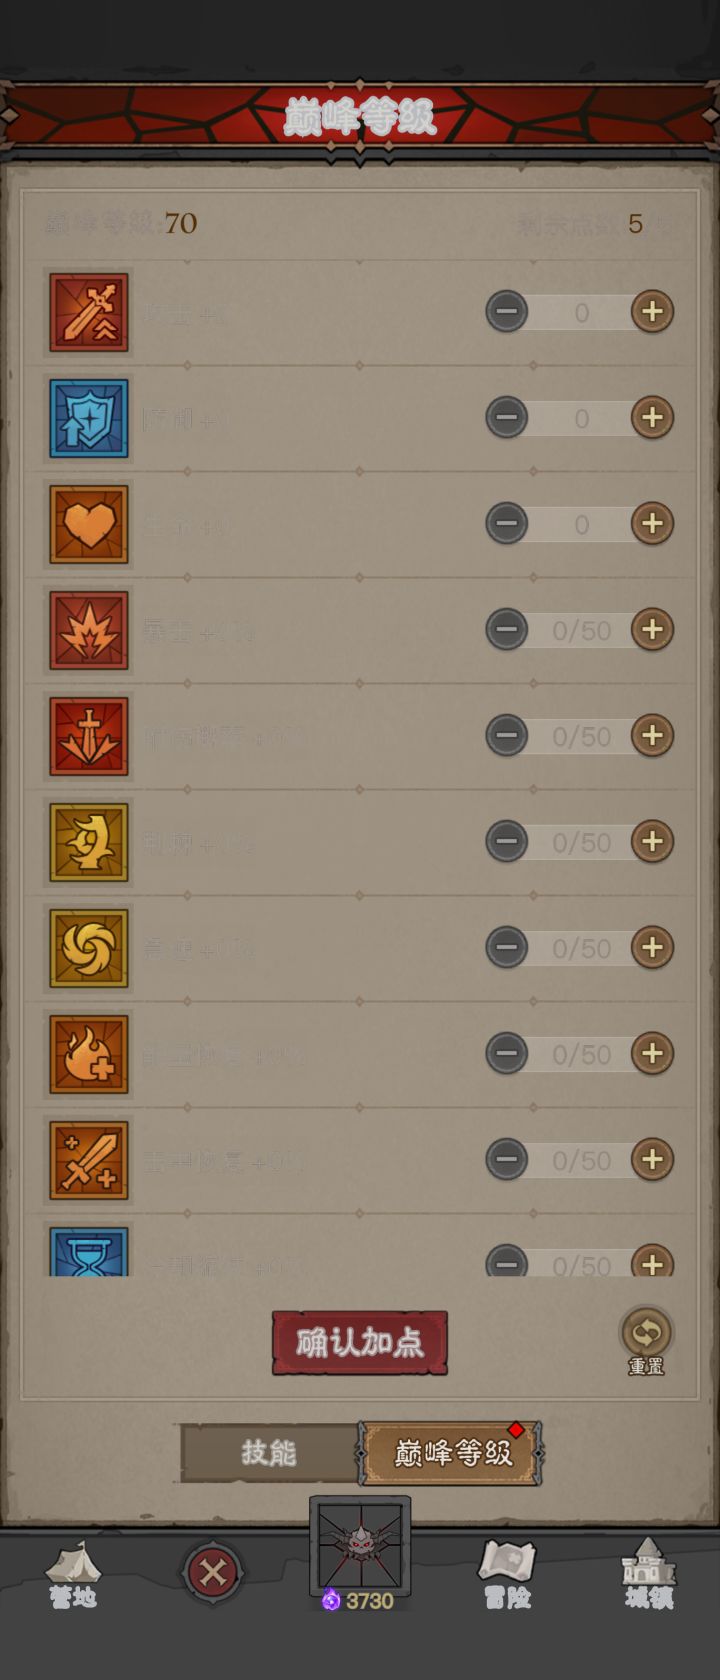Select the blue hourglass attribute icon
720x1680 pixels.
[89, 1252]
